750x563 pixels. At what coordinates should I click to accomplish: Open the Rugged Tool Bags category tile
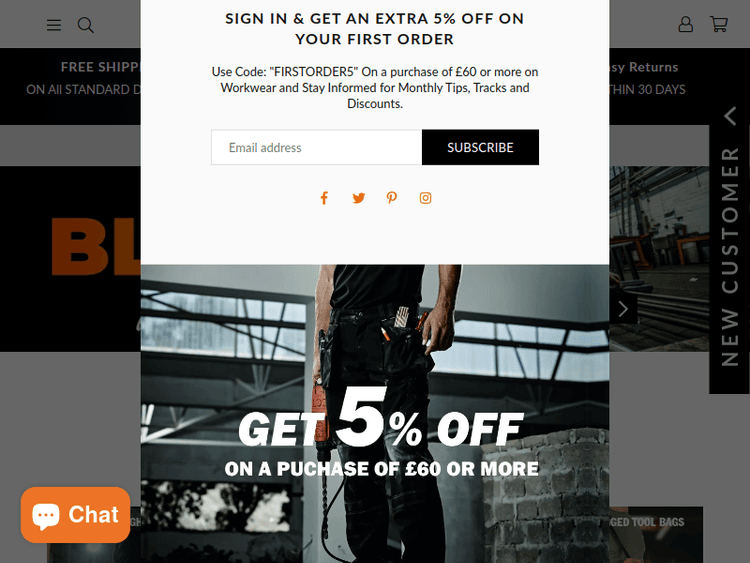[x=656, y=535]
